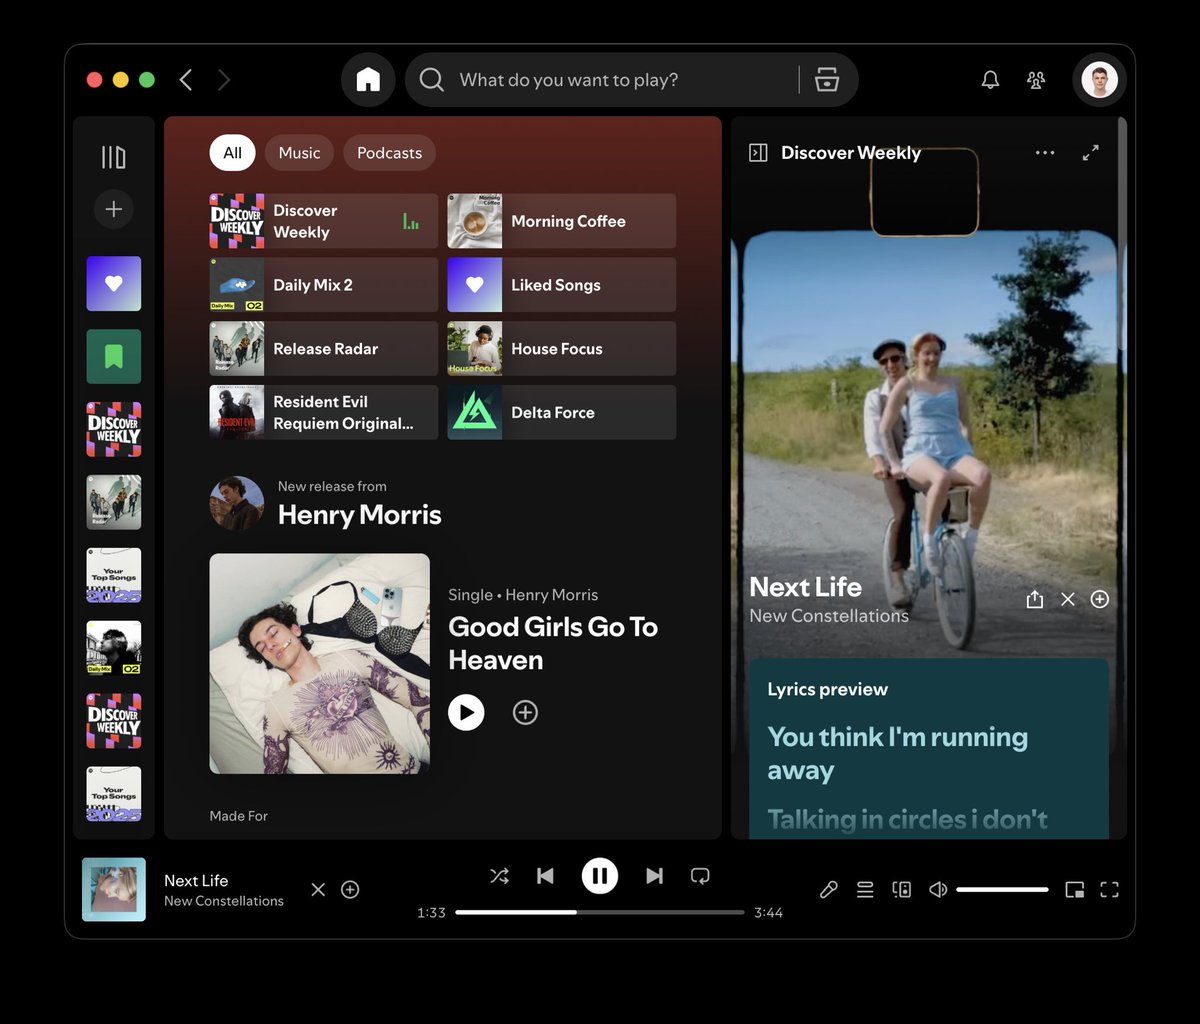Toggle repeat mode

tap(700, 876)
